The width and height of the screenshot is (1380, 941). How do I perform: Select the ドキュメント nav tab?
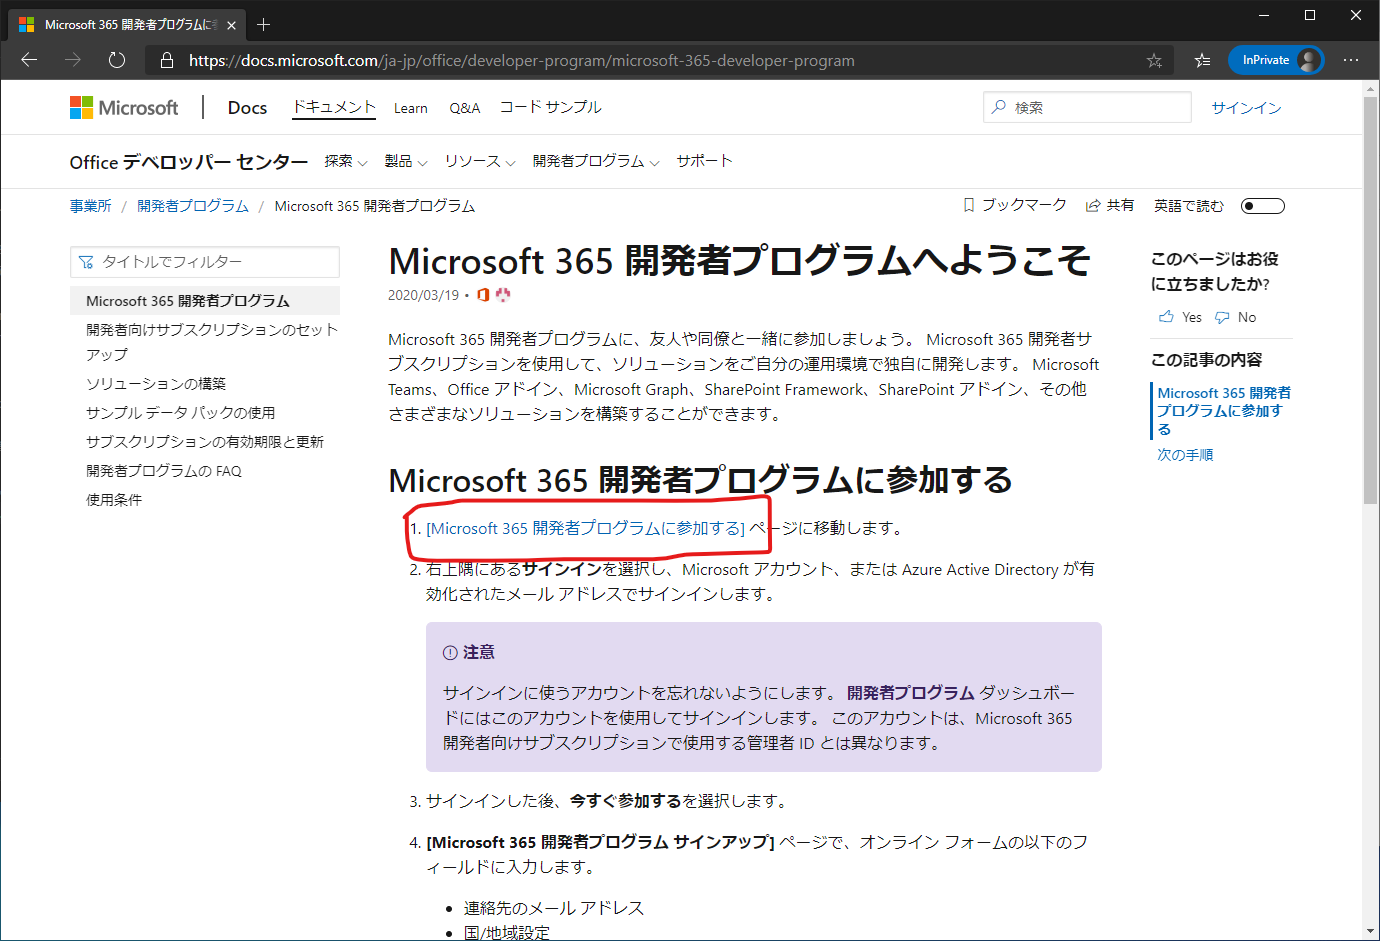point(334,107)
